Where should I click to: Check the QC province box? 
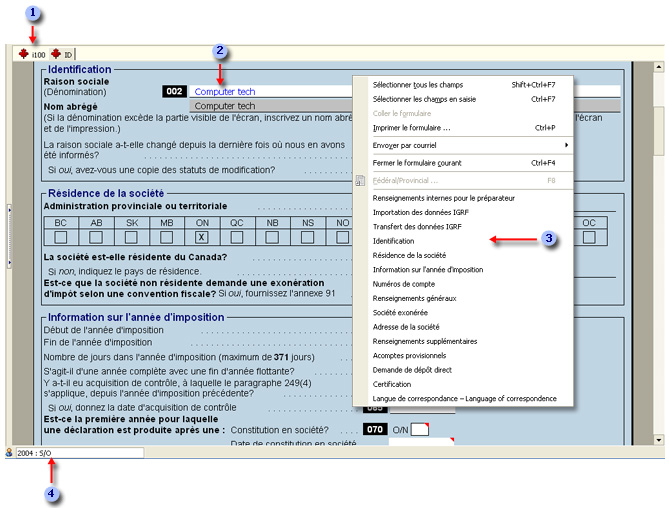[x=237, y=237]
